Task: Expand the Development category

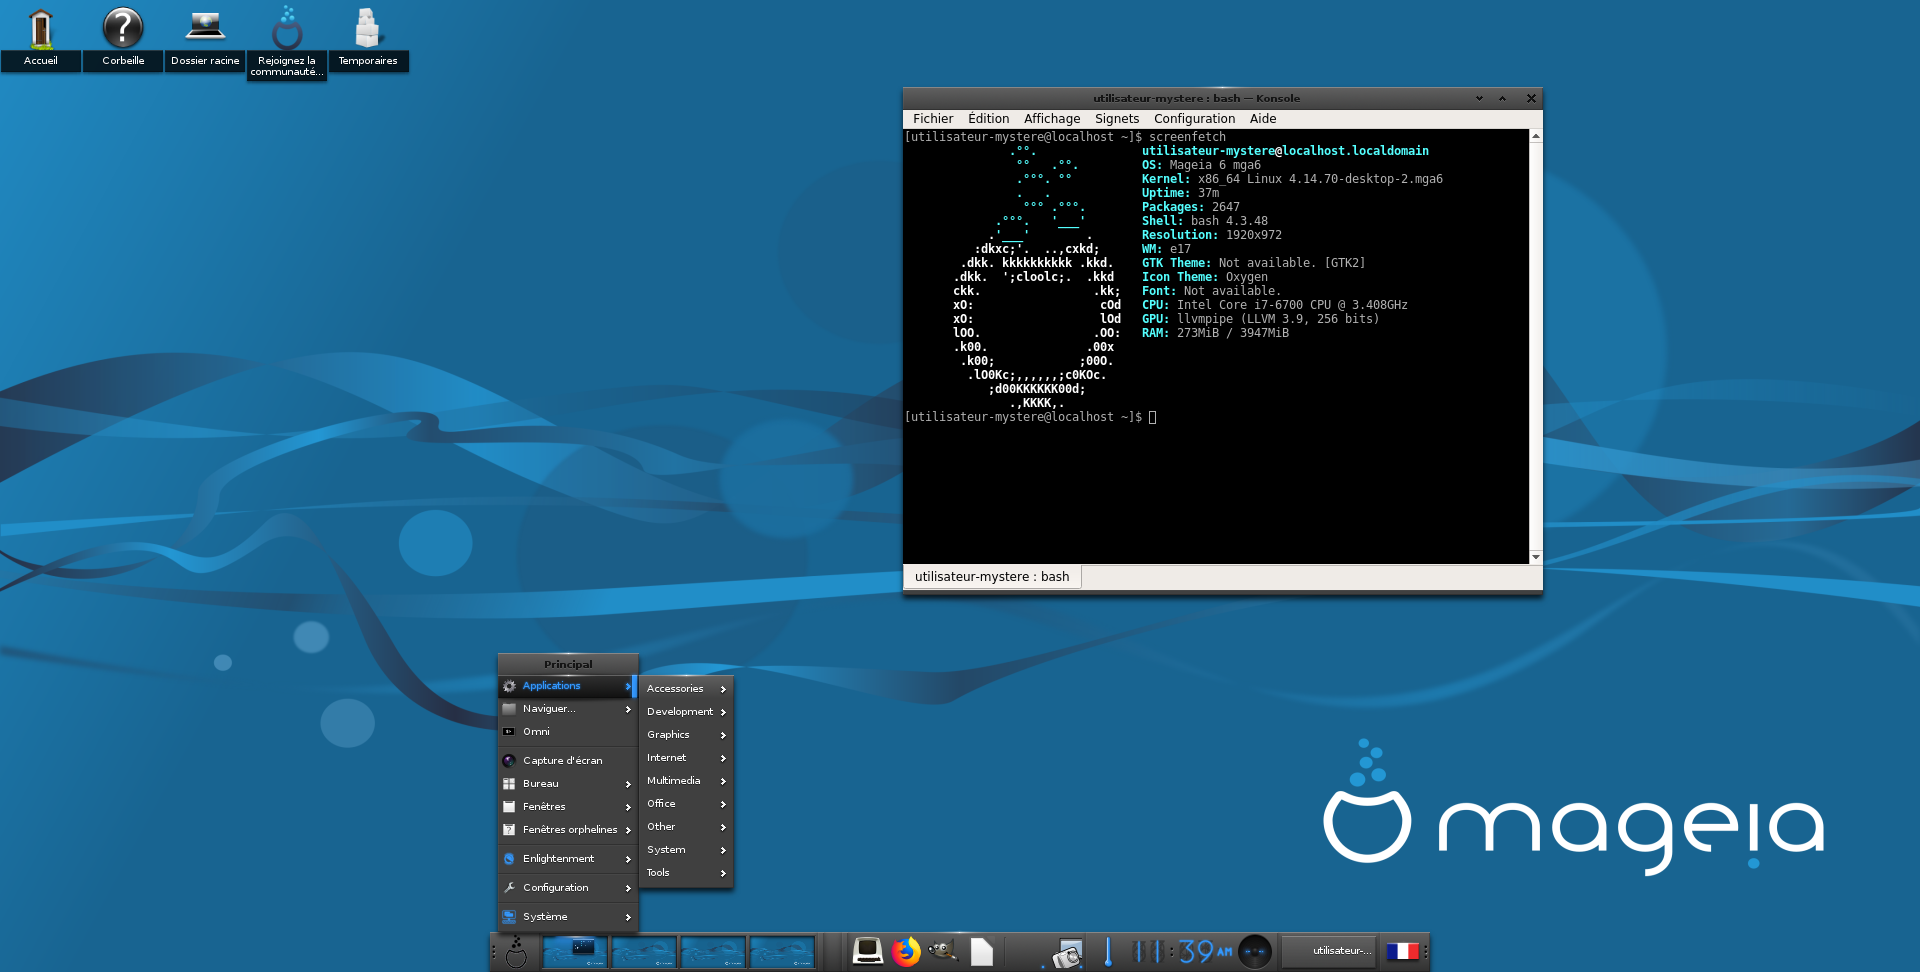Action: [x=686, y=712]
